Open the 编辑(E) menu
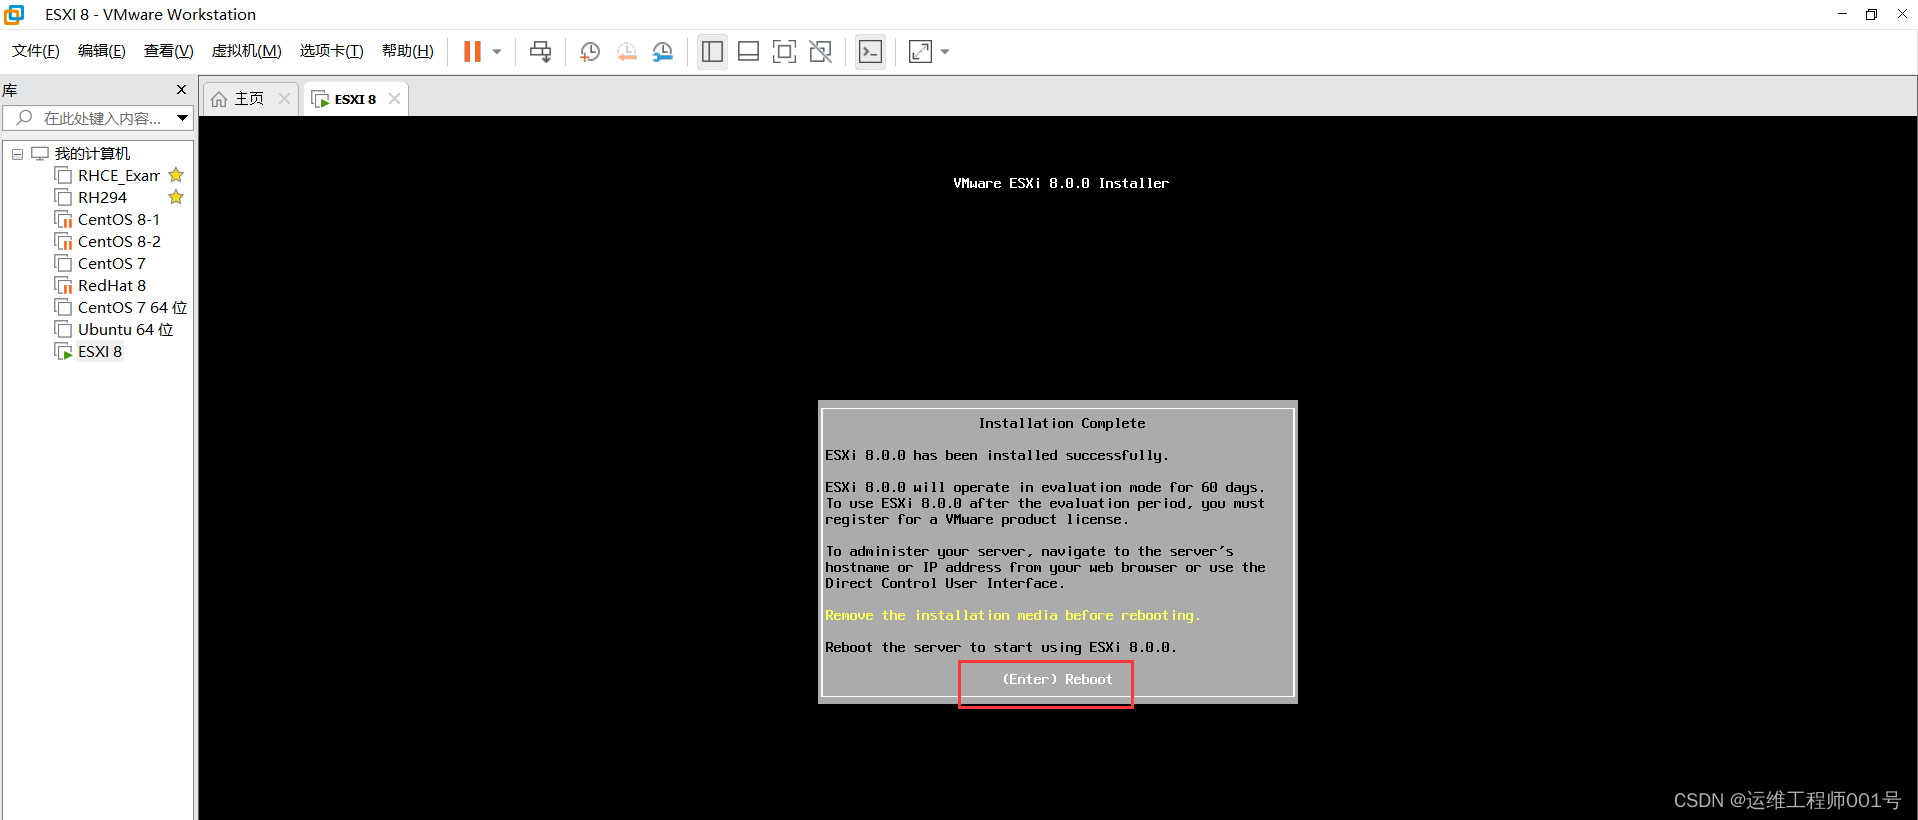This screenshot has height=820, width=1918. [x=102, y=51]
